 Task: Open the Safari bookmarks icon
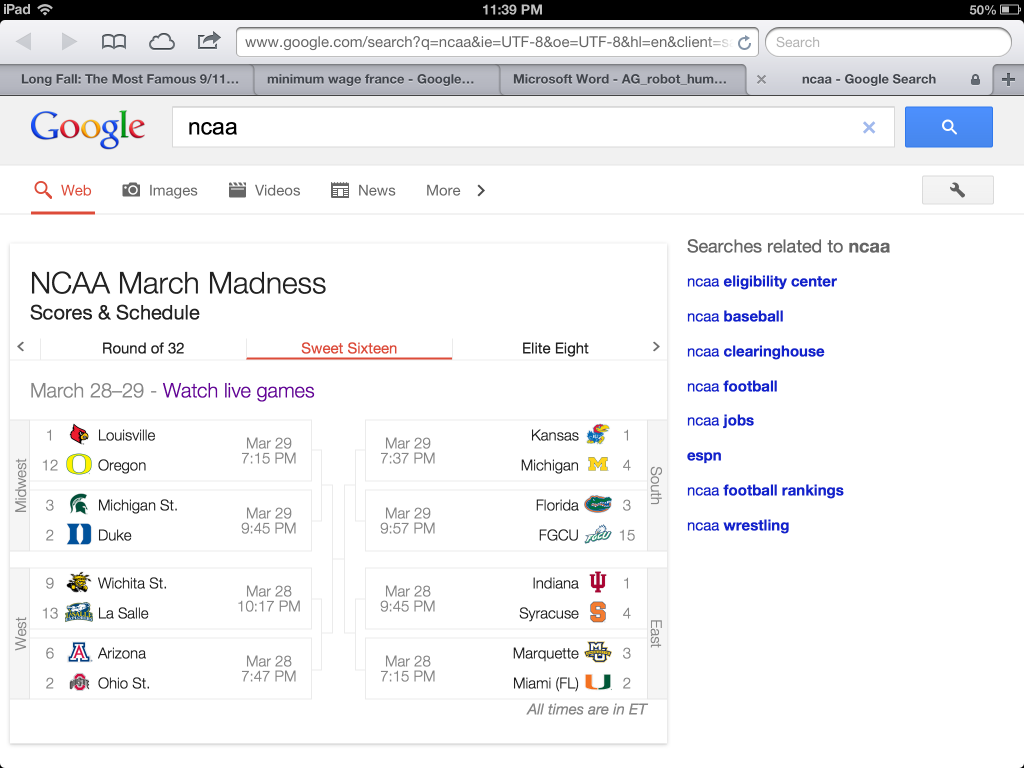click(x=114, y=42)
